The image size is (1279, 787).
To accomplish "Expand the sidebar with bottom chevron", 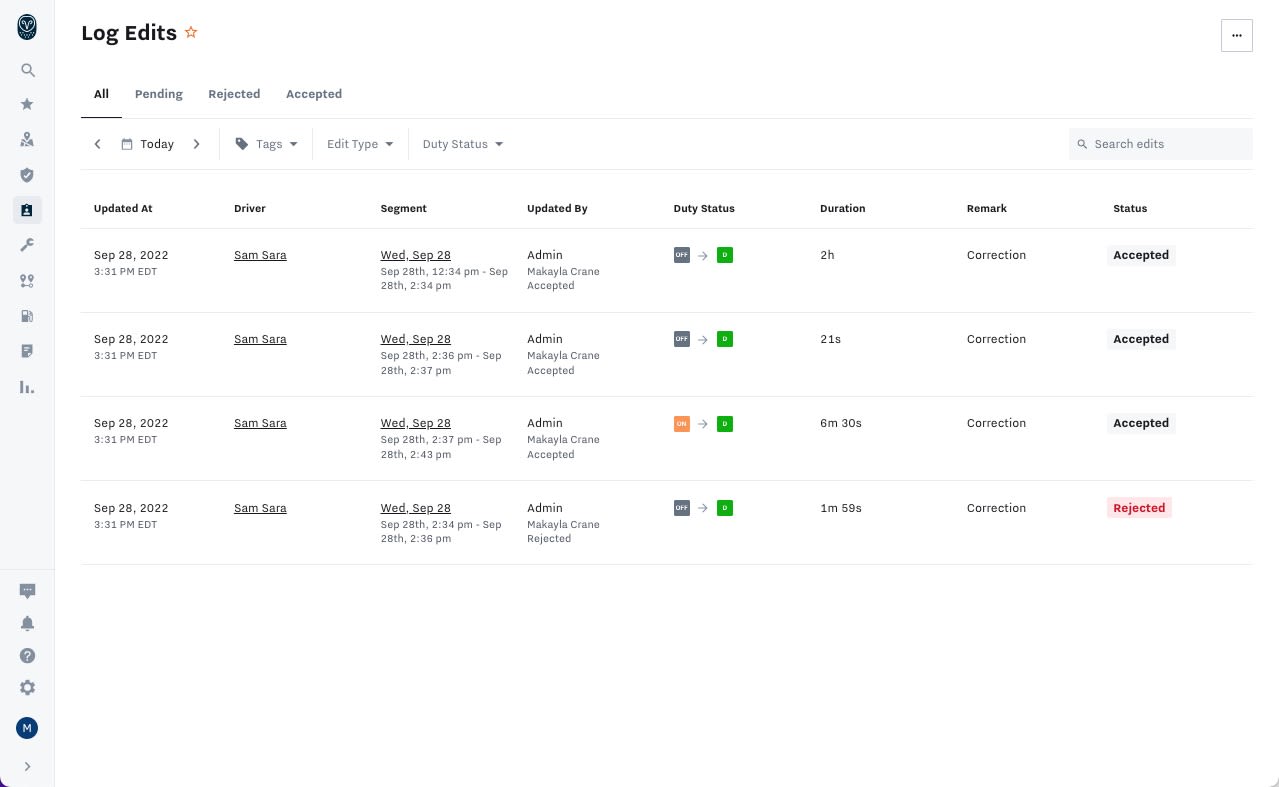I will pos(27,767).
